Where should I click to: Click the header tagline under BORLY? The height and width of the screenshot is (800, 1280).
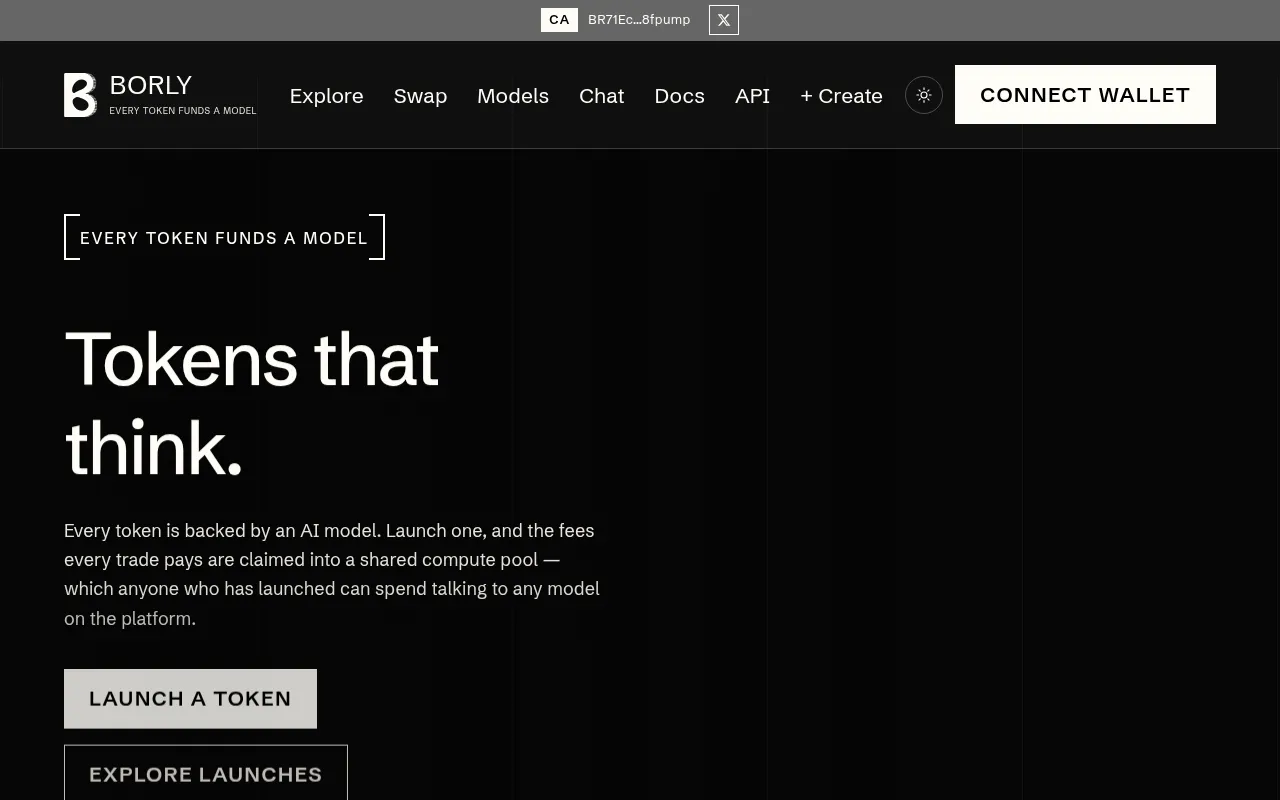pos(183,111)
